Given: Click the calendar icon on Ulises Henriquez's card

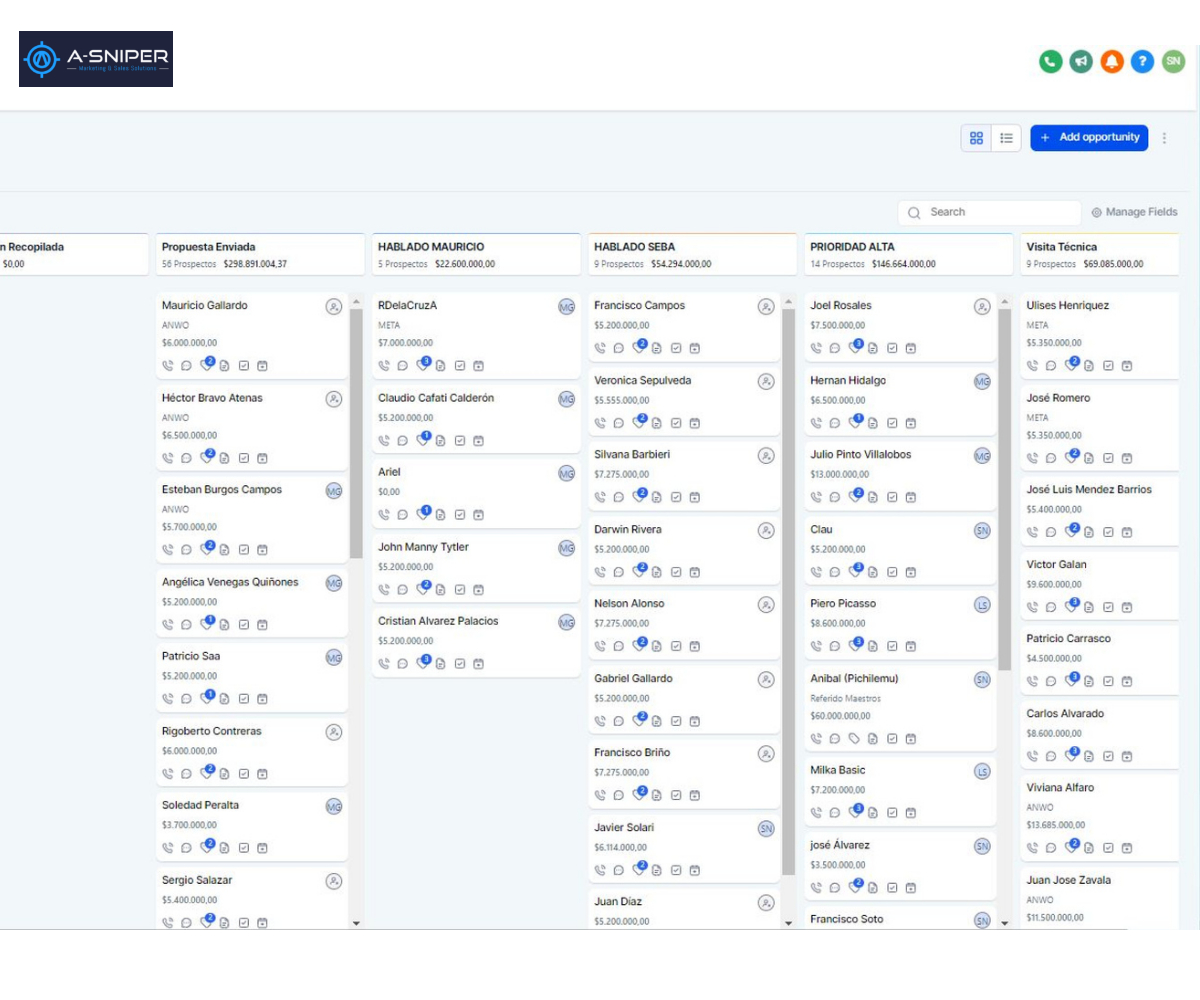Looking at the screenshot, I should click(x=1127, y=366).
